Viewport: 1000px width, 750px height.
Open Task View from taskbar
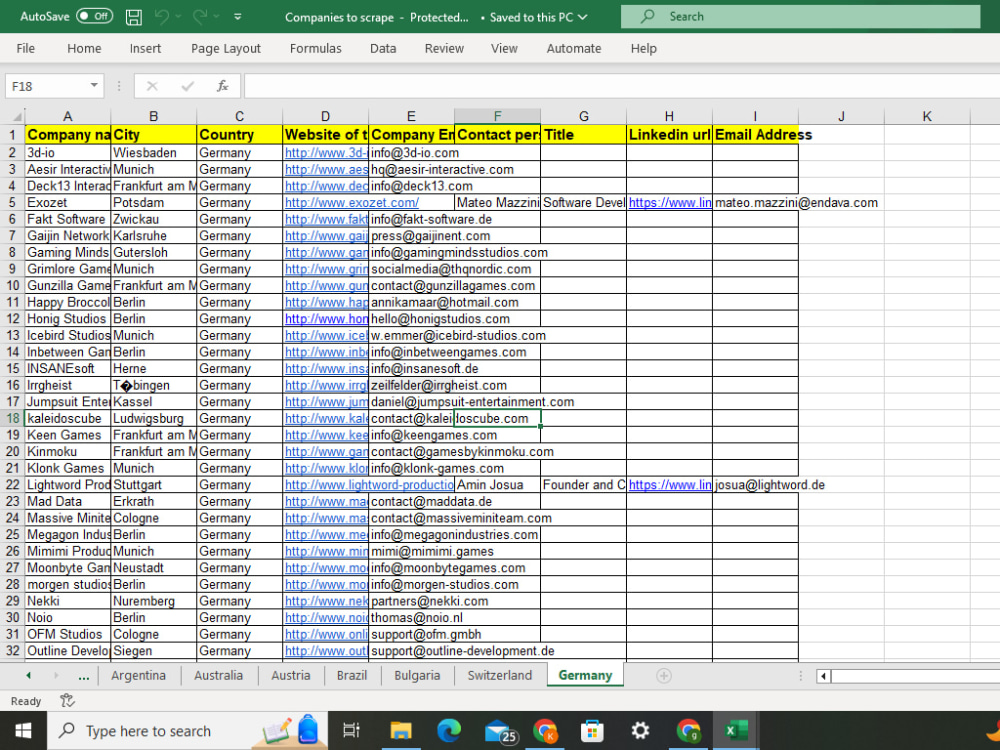tap(351, 731)
